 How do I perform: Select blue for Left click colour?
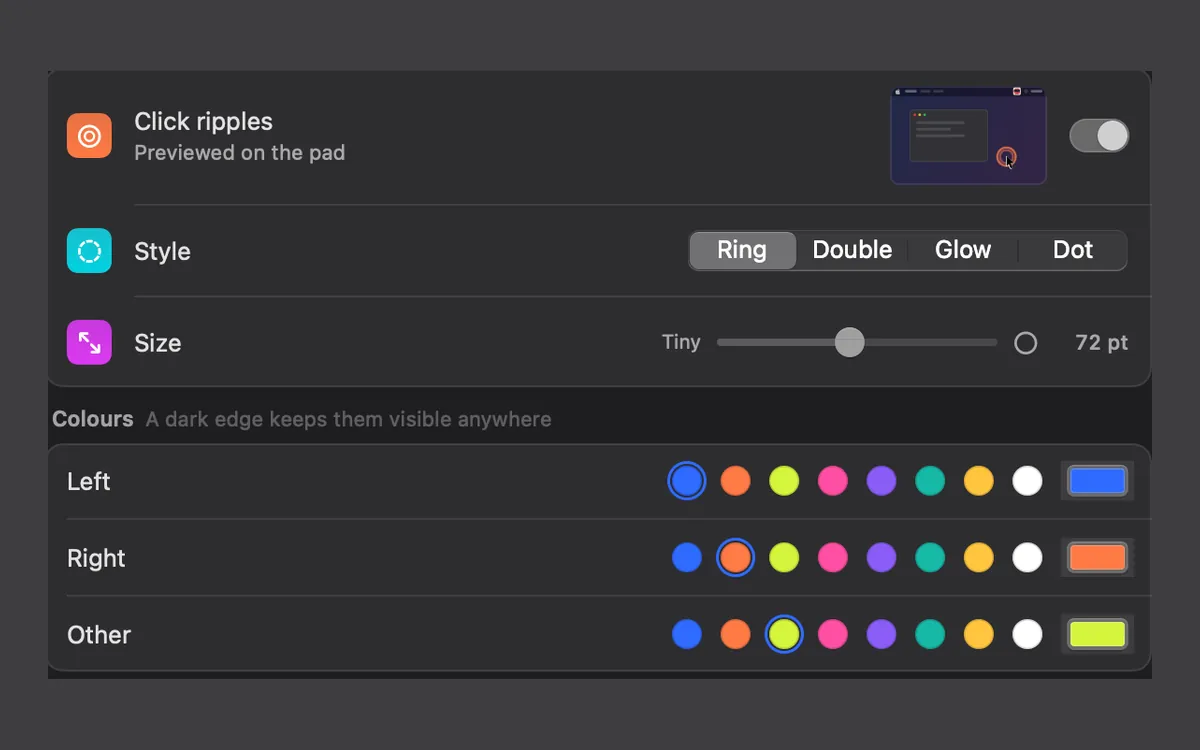point(687,481)
